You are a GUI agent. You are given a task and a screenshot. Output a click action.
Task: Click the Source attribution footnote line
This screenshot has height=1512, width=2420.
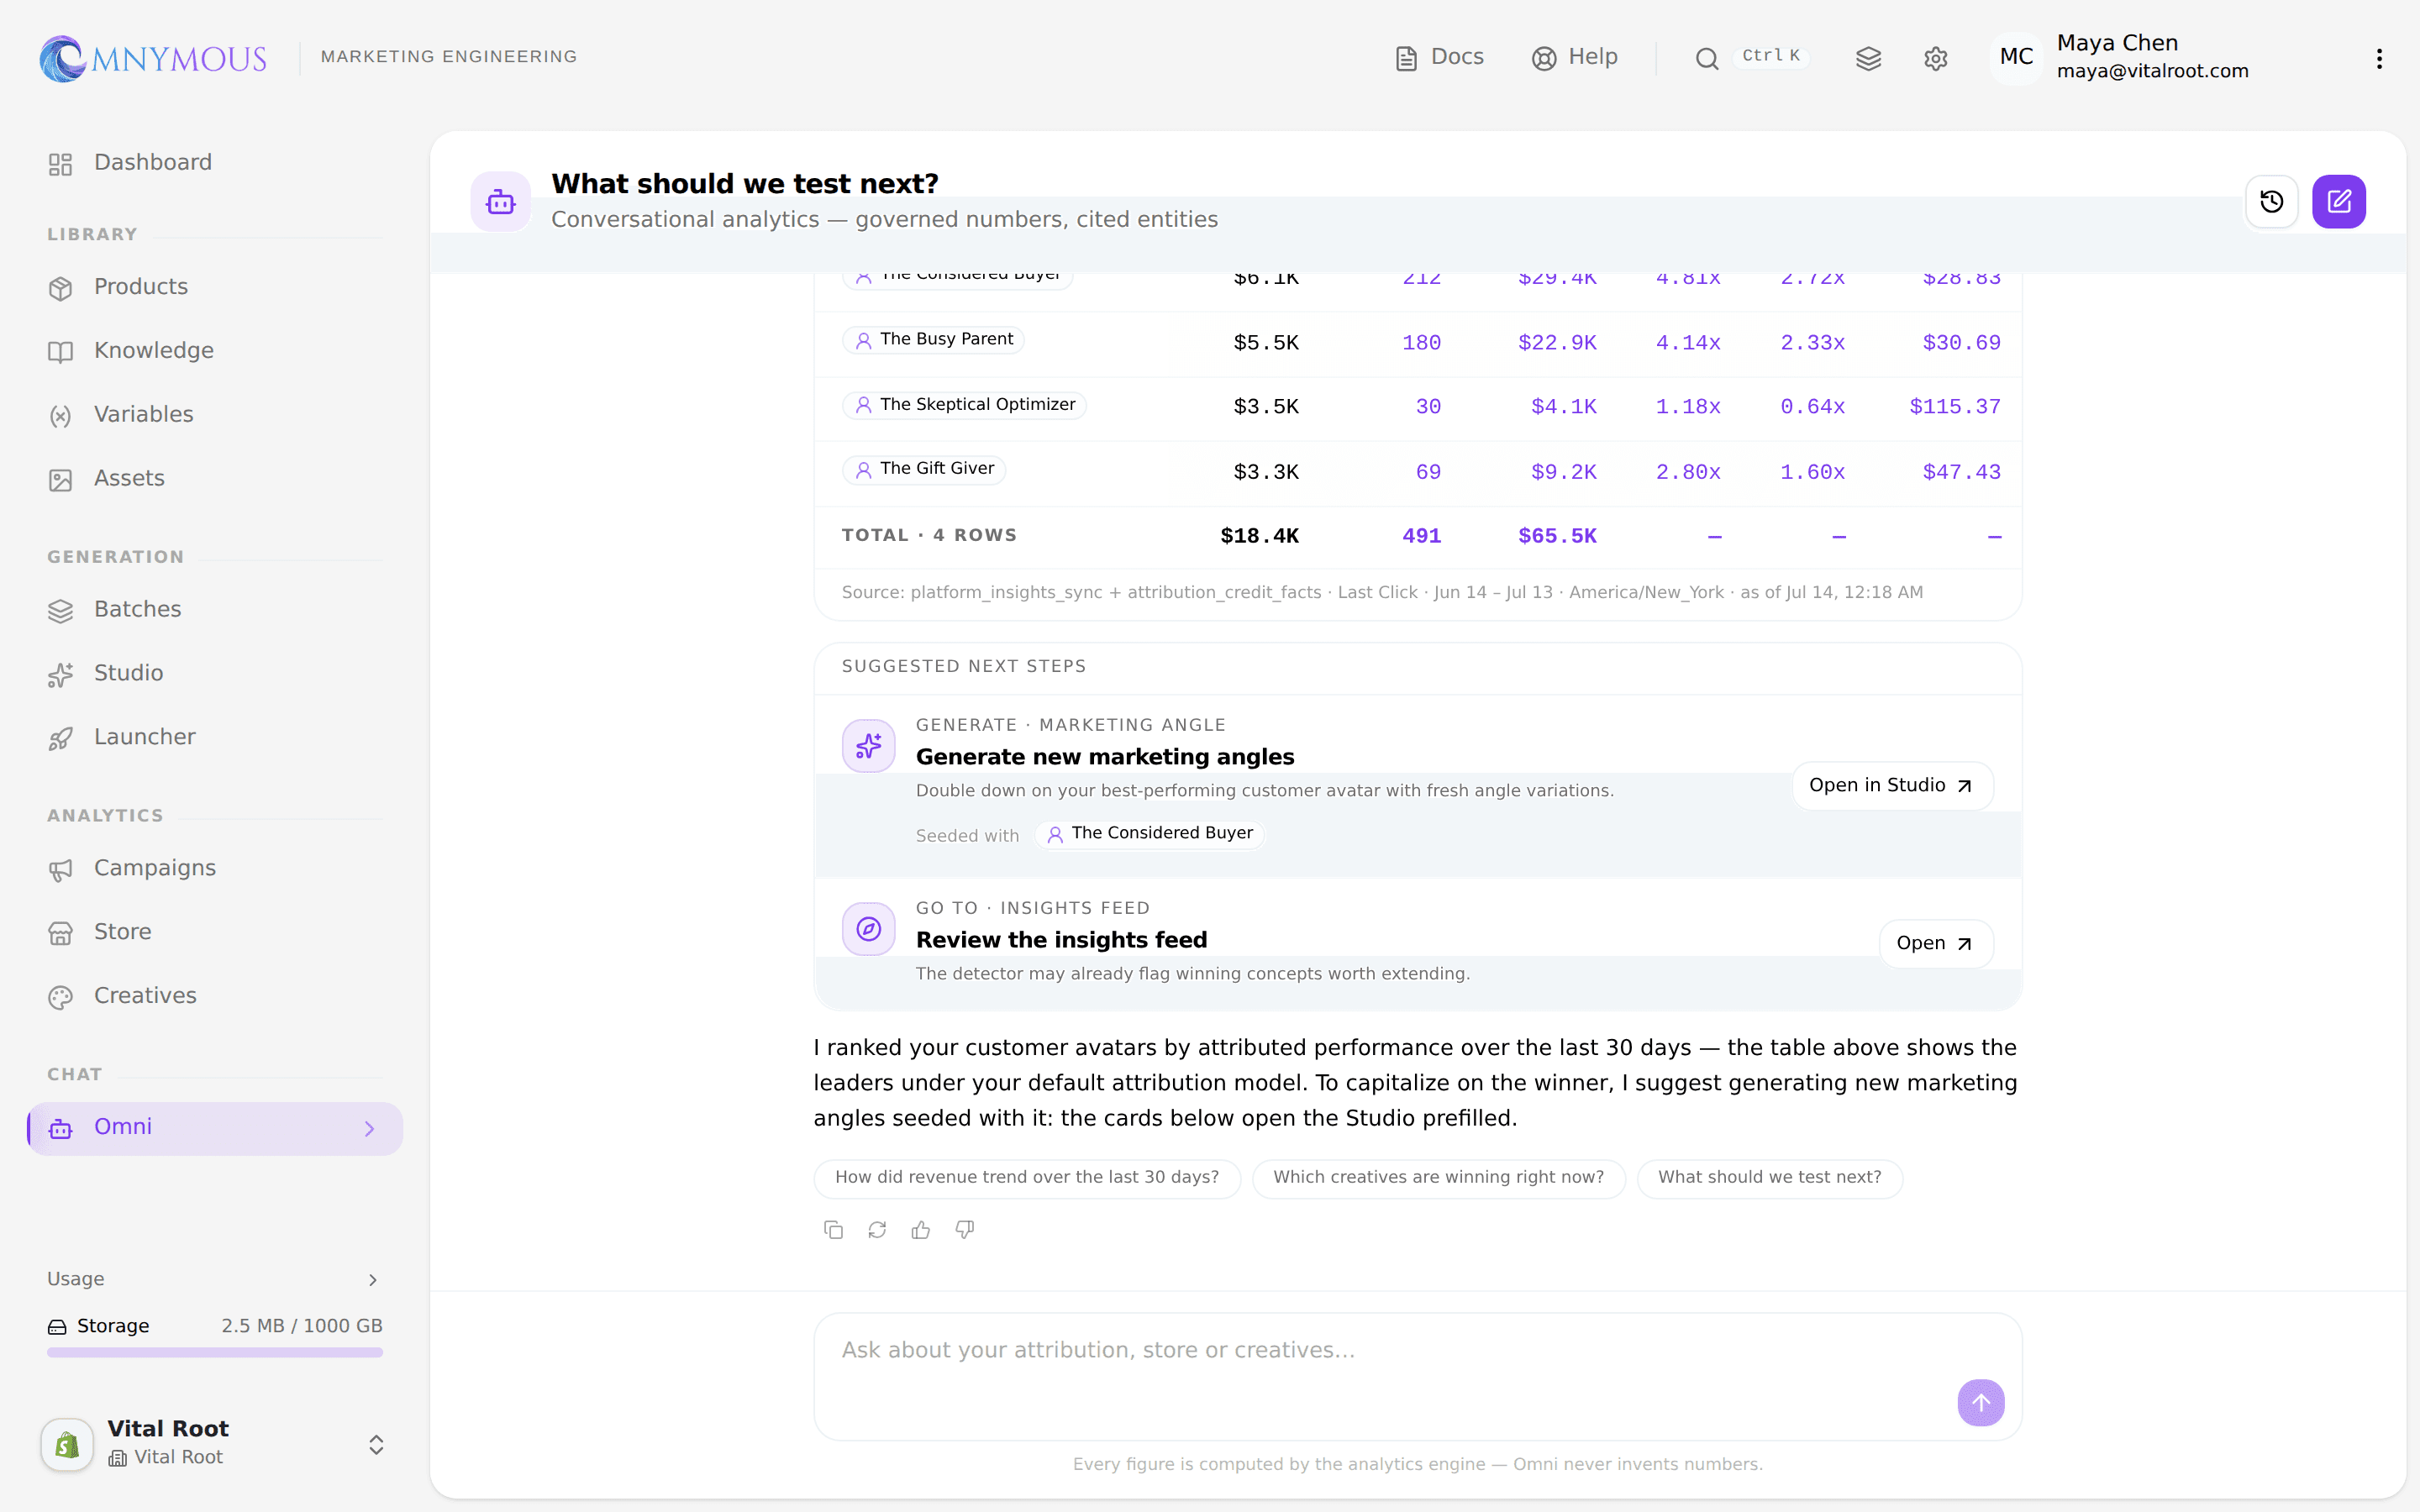[1382, 593]
